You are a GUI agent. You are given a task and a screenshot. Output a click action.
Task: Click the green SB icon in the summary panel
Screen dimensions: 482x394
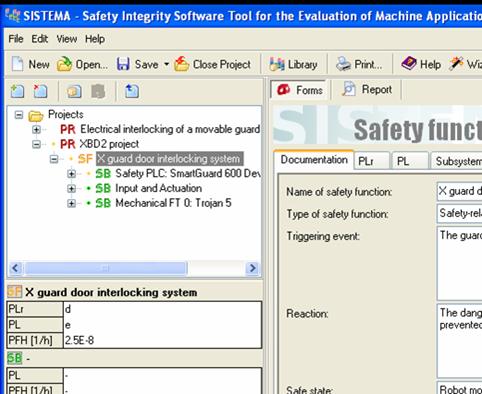tap(14, 358)
